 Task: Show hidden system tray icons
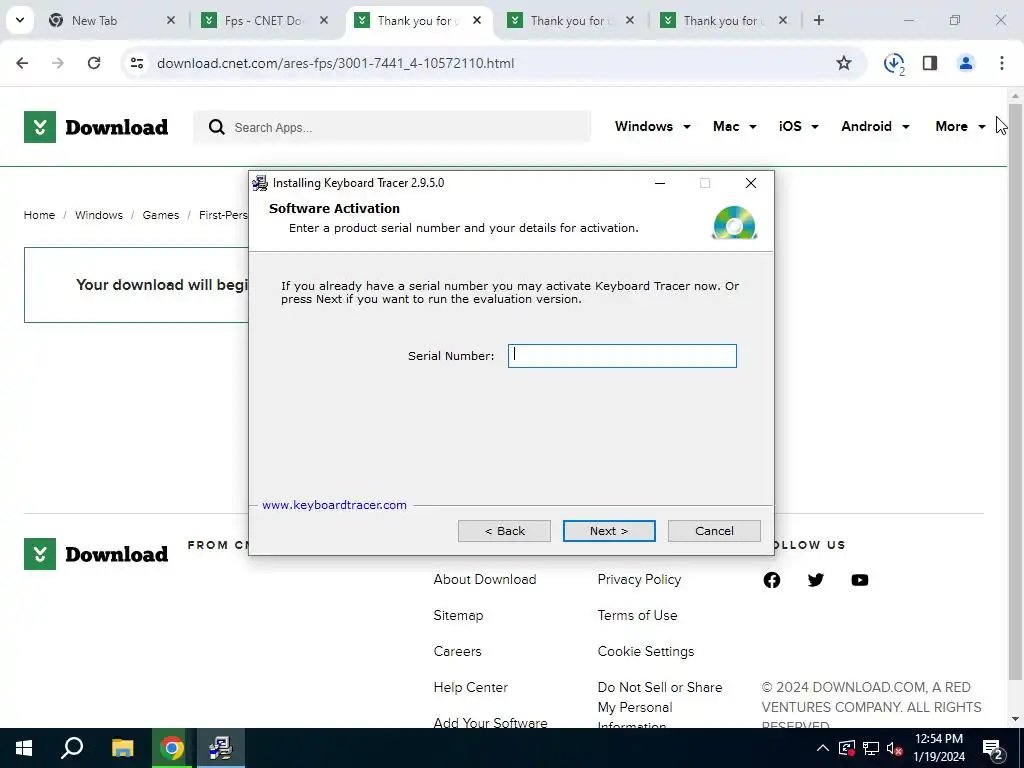(x=823, y=748)
